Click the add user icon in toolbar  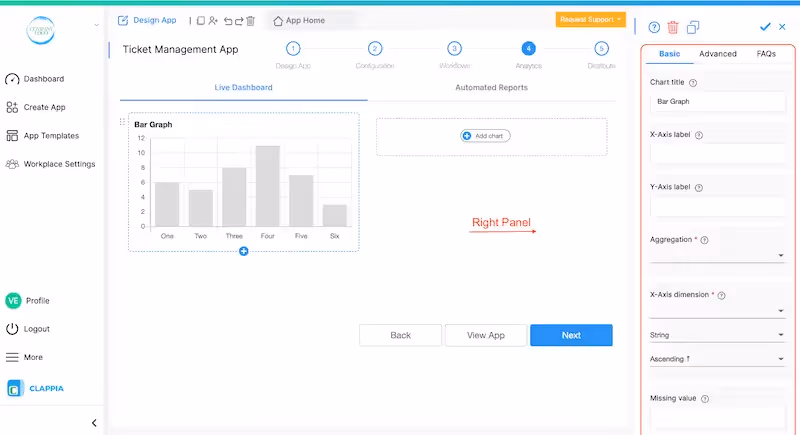[213, 21]
